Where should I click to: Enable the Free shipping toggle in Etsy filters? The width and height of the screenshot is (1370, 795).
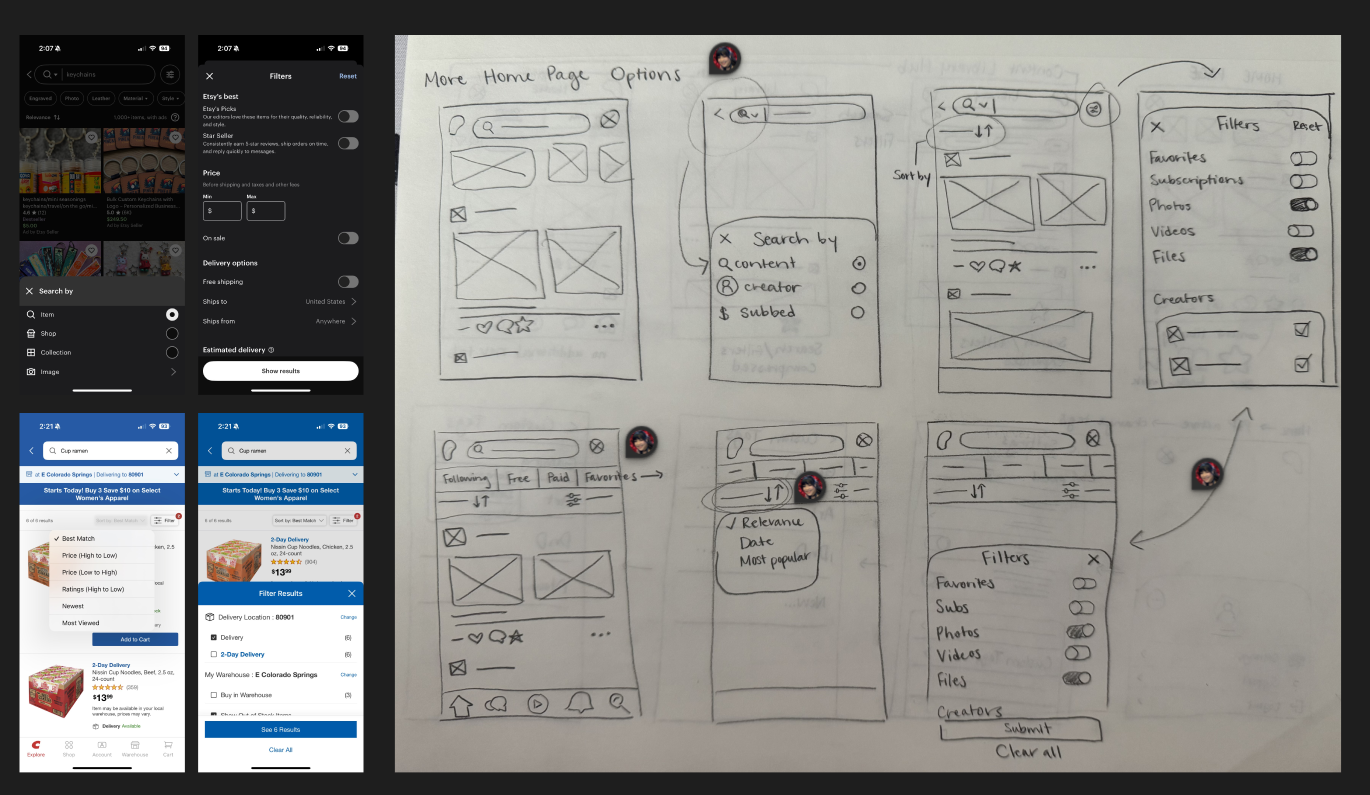click(x=348, y=281)
